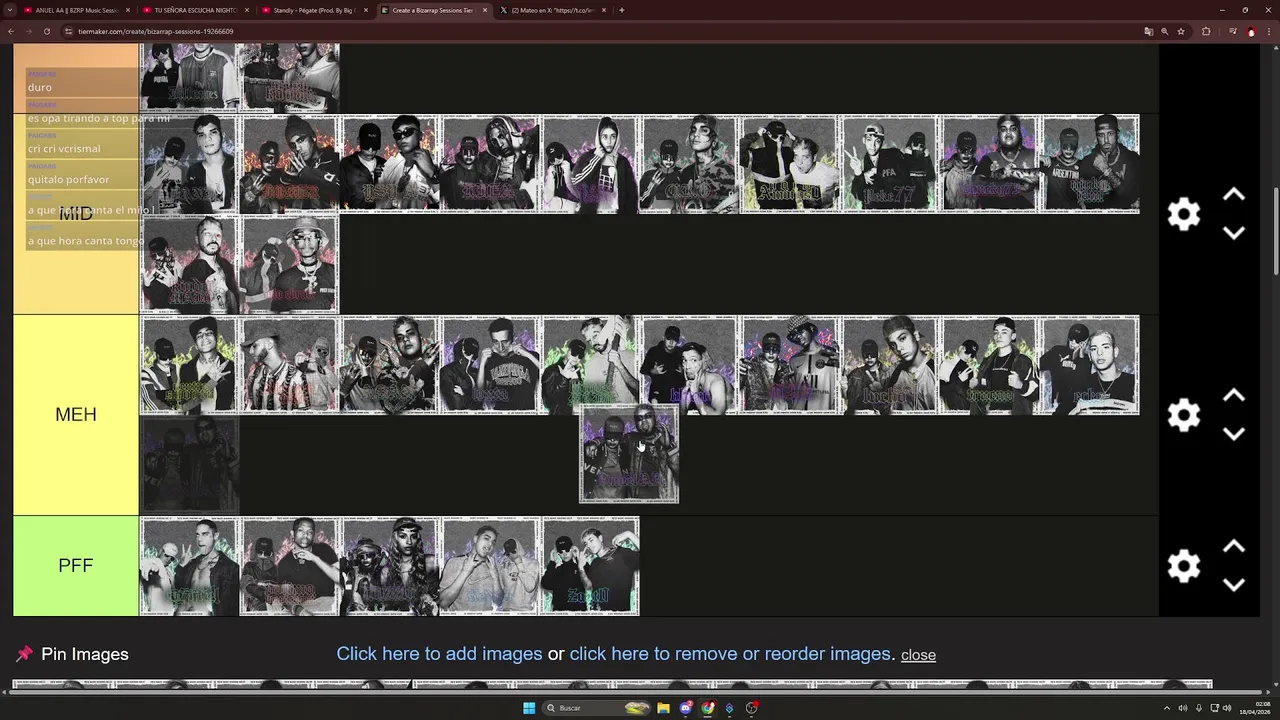Open settings gear for PFF tier

point(1184,566)
